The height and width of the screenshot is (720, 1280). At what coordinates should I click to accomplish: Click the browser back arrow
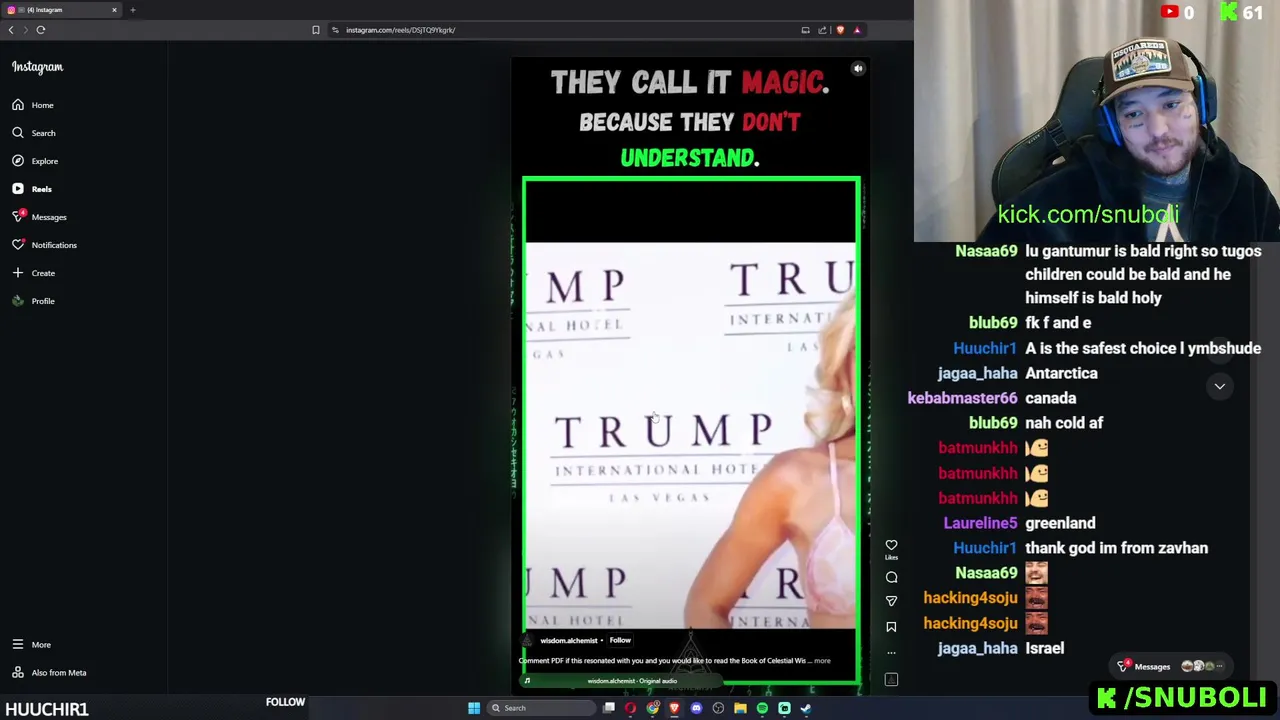tap(11, 30)
